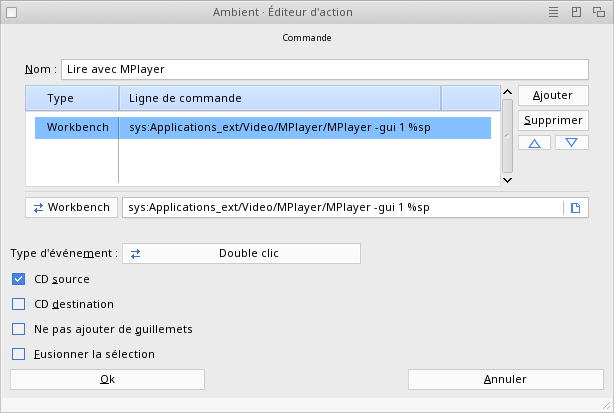614x413 pixels.
Task: Confirm with the Ok button
Action: tap(107, 379)
